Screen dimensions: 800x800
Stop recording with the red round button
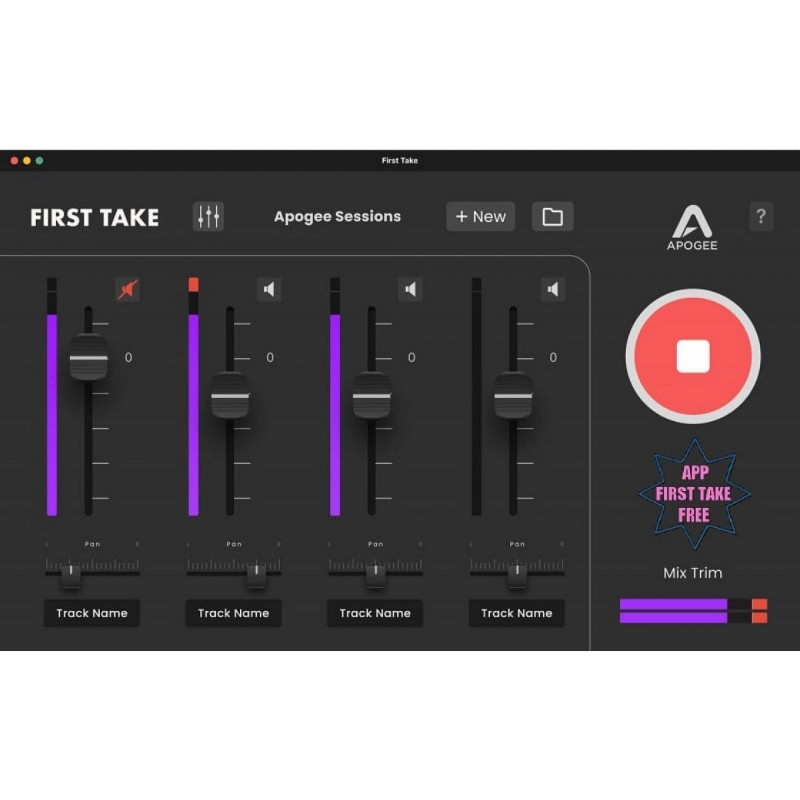point(693,356)
